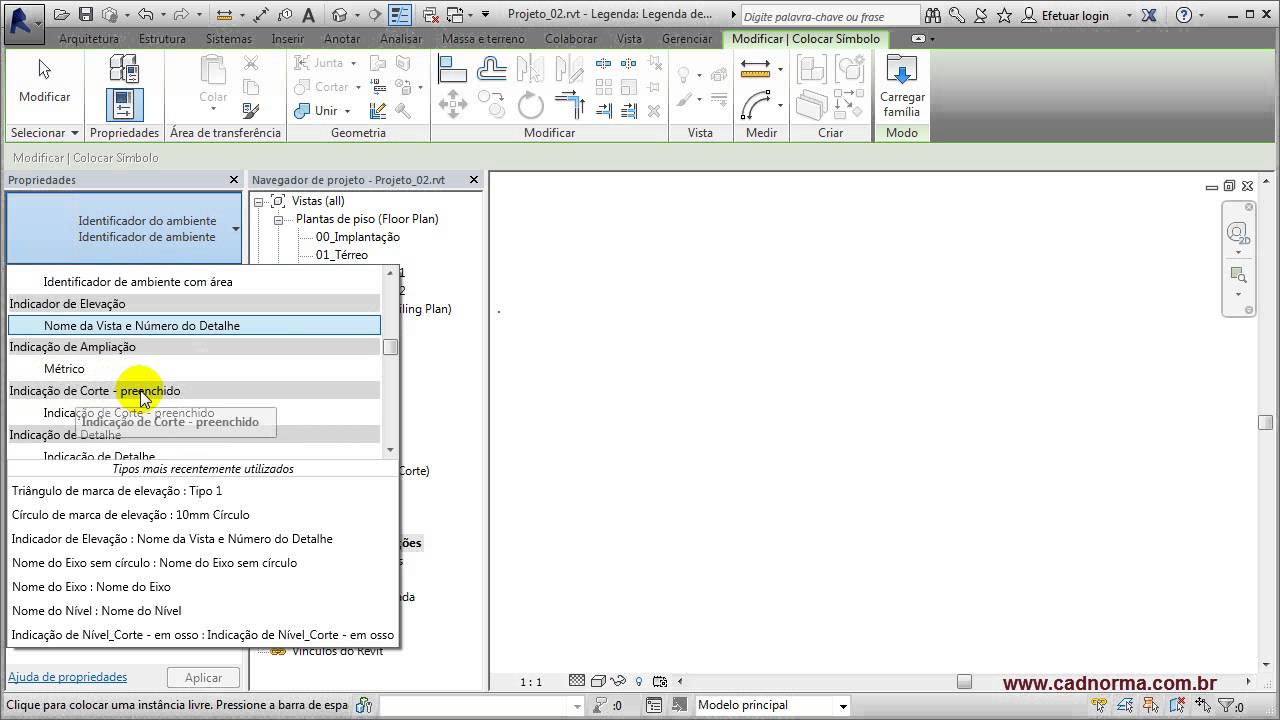The height and width of the screenshot is (720, 1280).
Task: Click the Offset tool icon
Action: [x=492, y=68]
